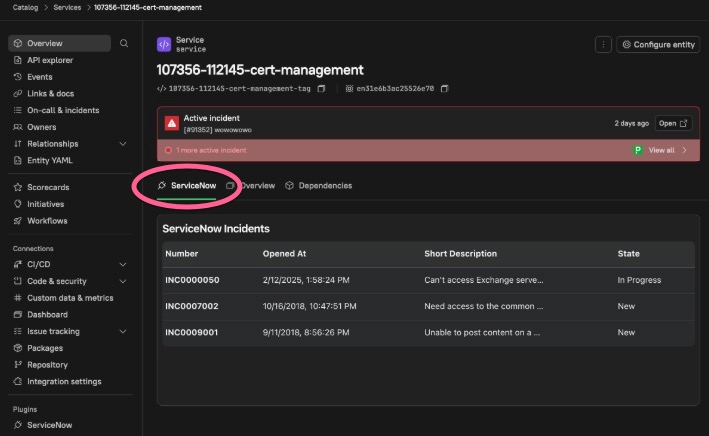This screenshot has height=436, width=709.
Task: Open the active incident with Open button
Action: 673,123
